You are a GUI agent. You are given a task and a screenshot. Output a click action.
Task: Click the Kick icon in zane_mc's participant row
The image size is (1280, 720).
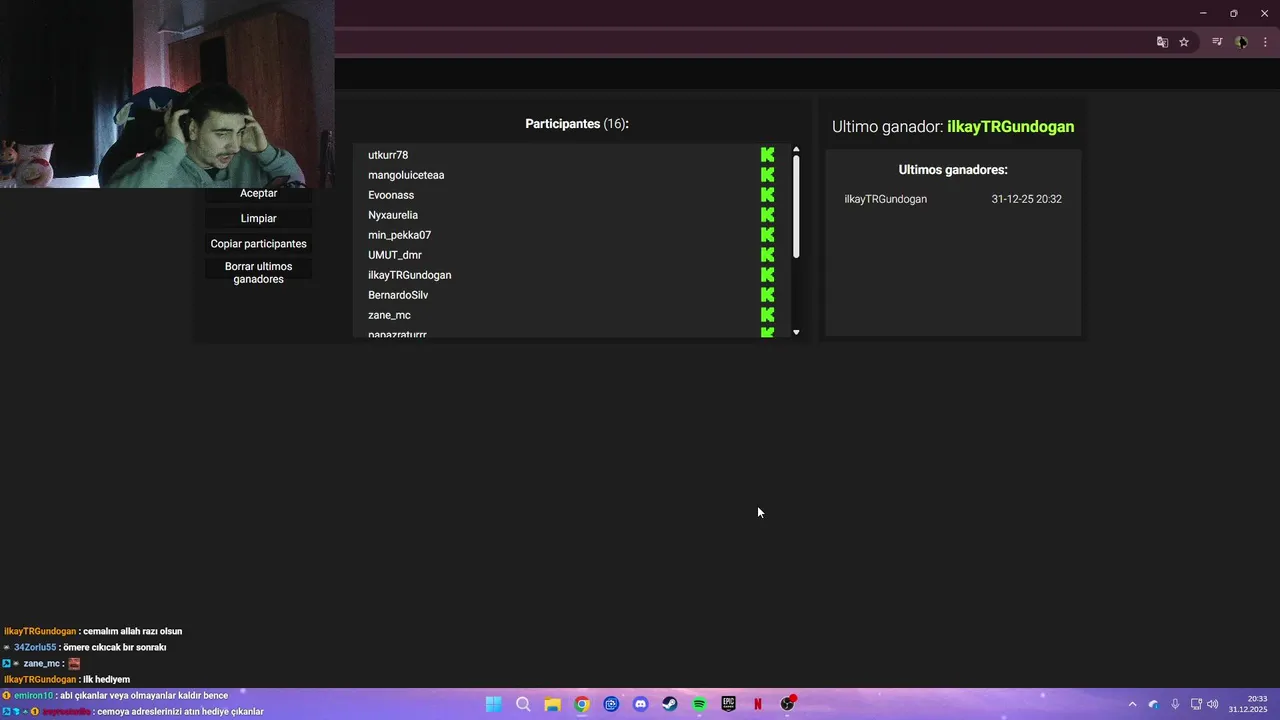(x=767, y=315)
